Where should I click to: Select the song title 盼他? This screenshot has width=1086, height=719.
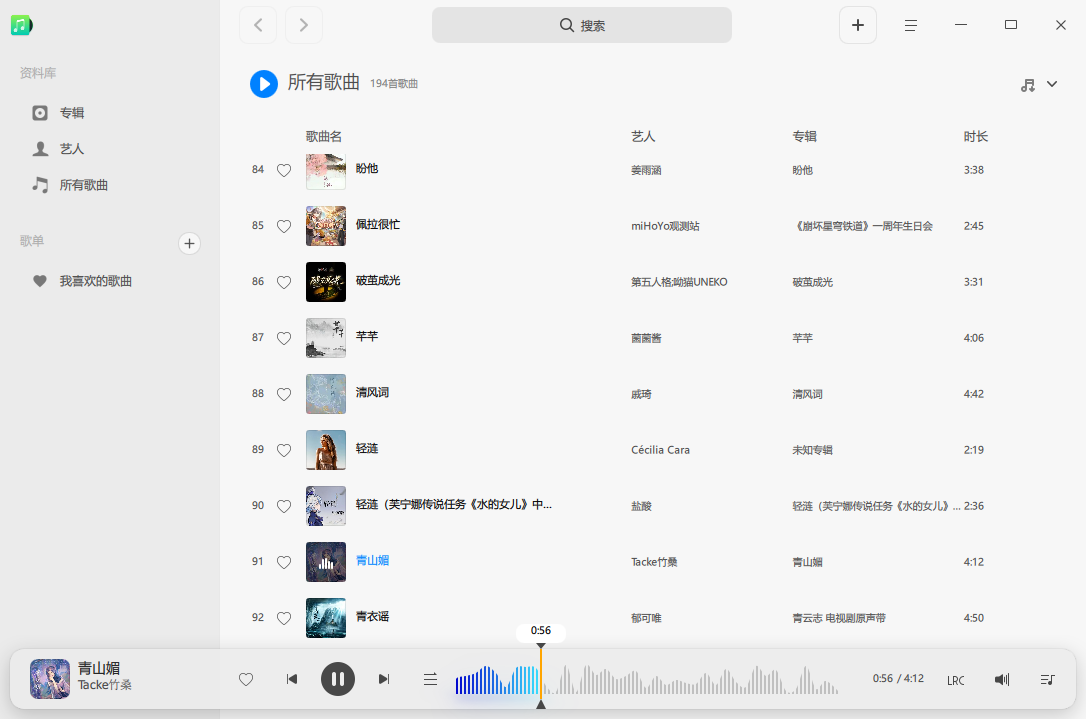pyautogui.click(x=366, y=168)
